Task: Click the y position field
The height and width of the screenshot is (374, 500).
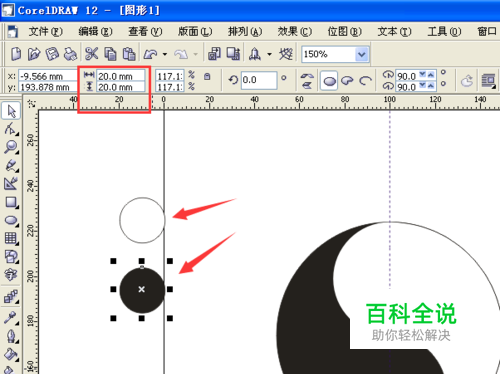Action: pyautogui.click(x=47, y=87)
